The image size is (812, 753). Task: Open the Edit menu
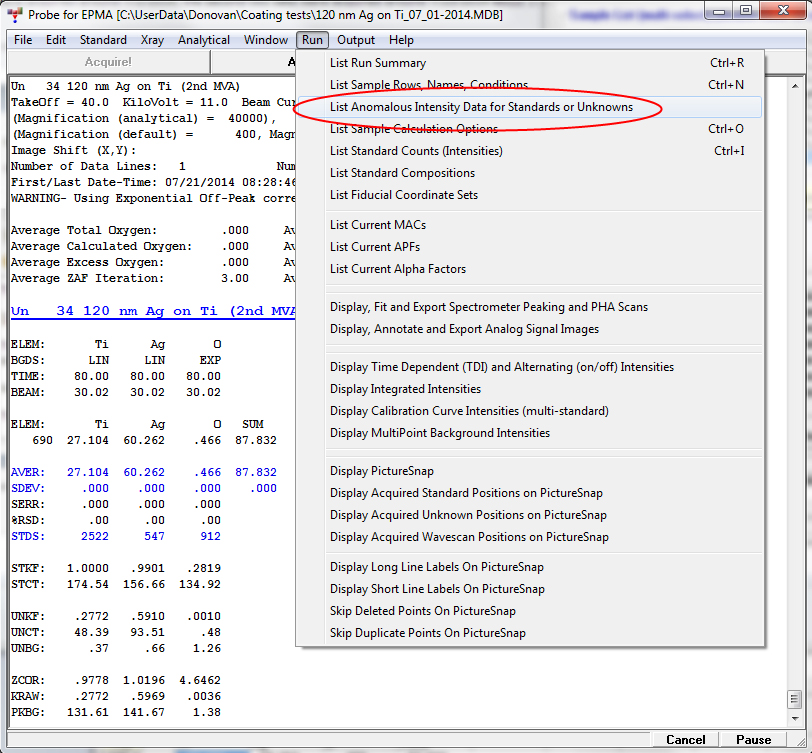click(x=56, y=40)
